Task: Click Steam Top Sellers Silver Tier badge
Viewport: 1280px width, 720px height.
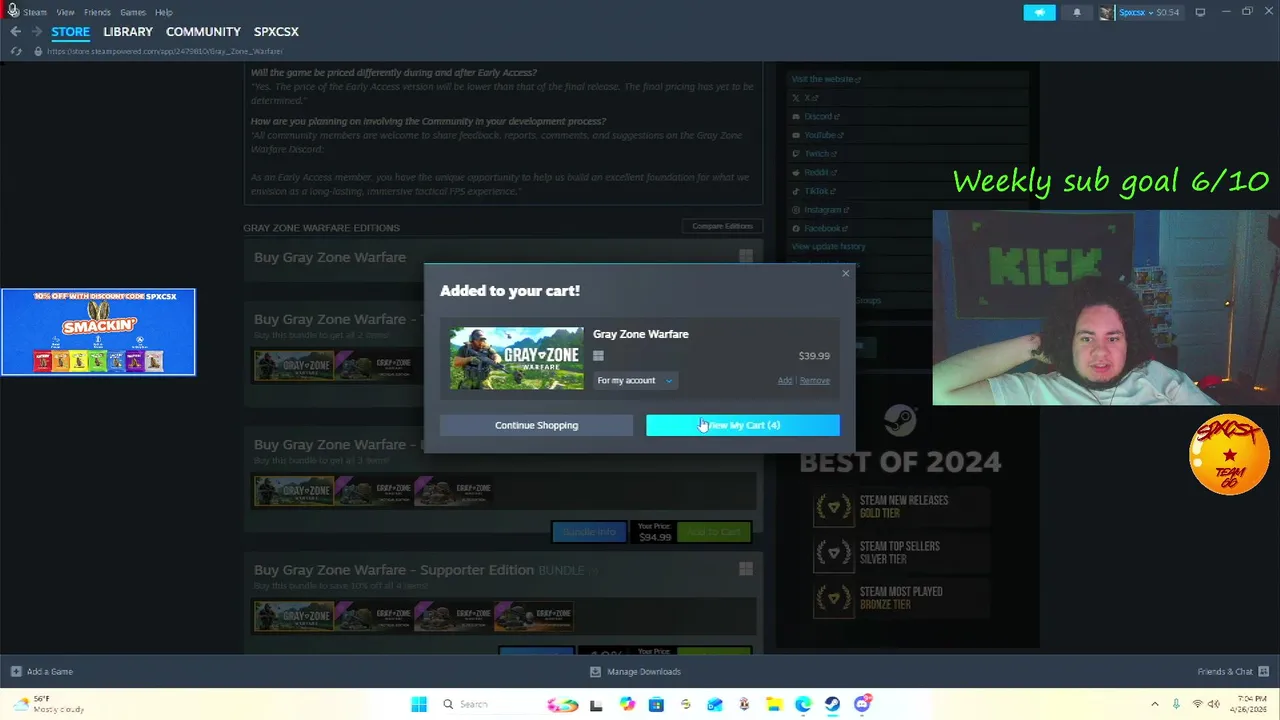Action: 900,553
